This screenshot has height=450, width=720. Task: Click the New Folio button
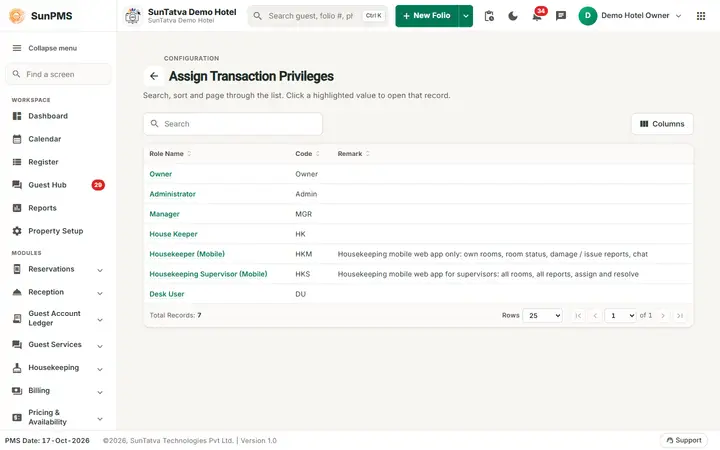click(427, 16)
